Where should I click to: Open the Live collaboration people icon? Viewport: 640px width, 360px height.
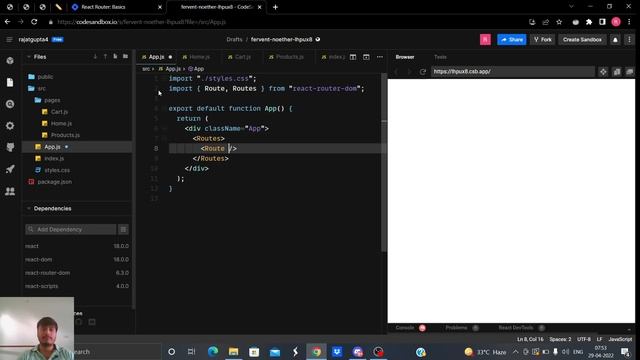(x=10, y=191)
